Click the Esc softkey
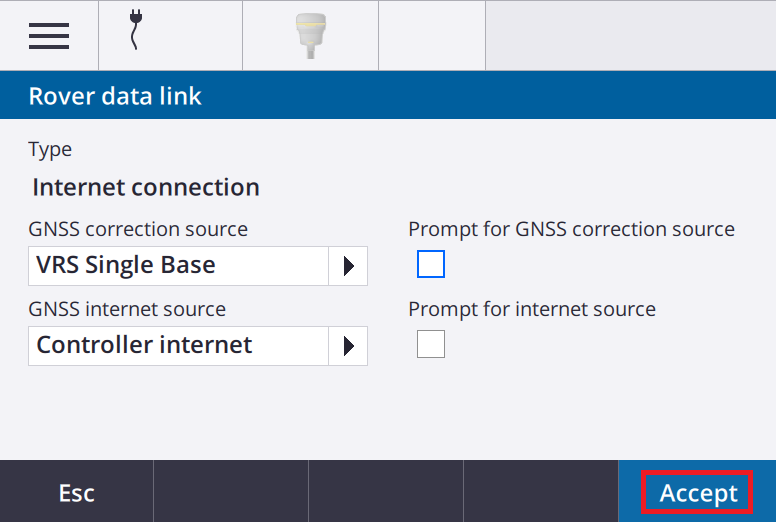This screenshot has width=776, height=522. click(x=77, y=492)
